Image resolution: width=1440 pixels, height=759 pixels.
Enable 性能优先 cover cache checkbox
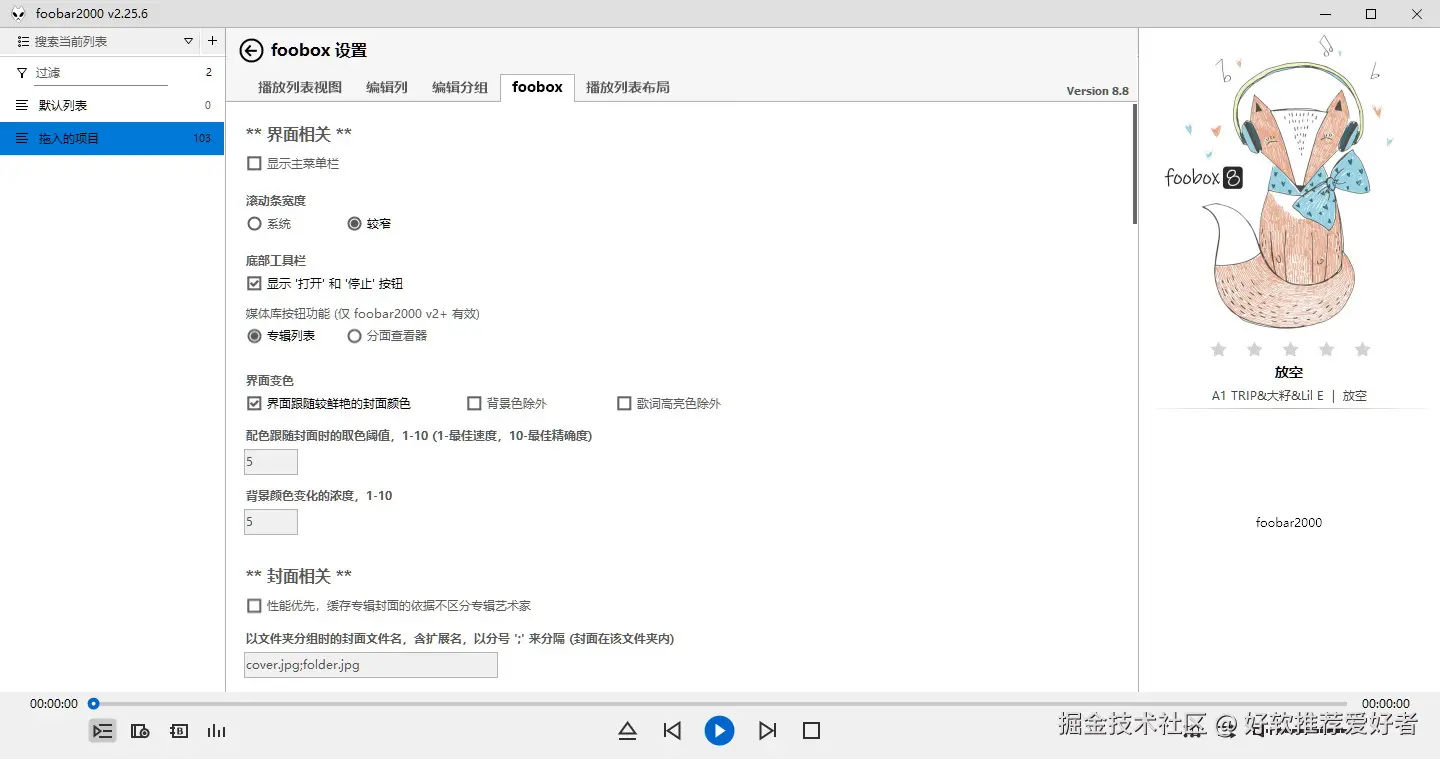tap(254, 605)
